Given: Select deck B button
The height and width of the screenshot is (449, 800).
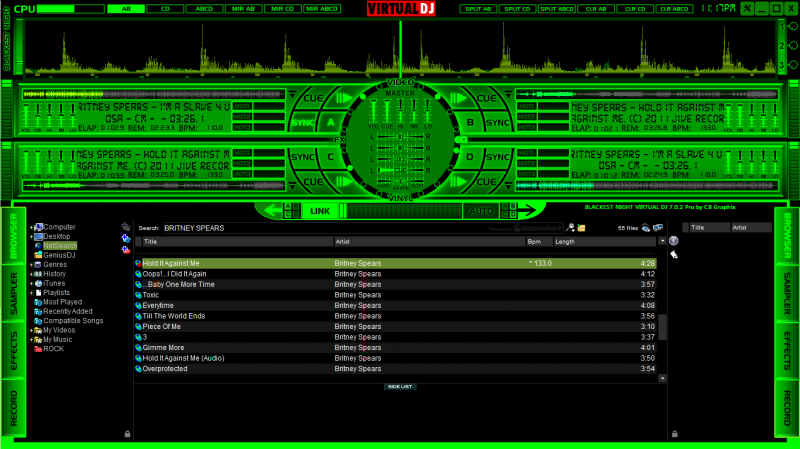Looking at the screenshot, I should (x=470, y=122).
